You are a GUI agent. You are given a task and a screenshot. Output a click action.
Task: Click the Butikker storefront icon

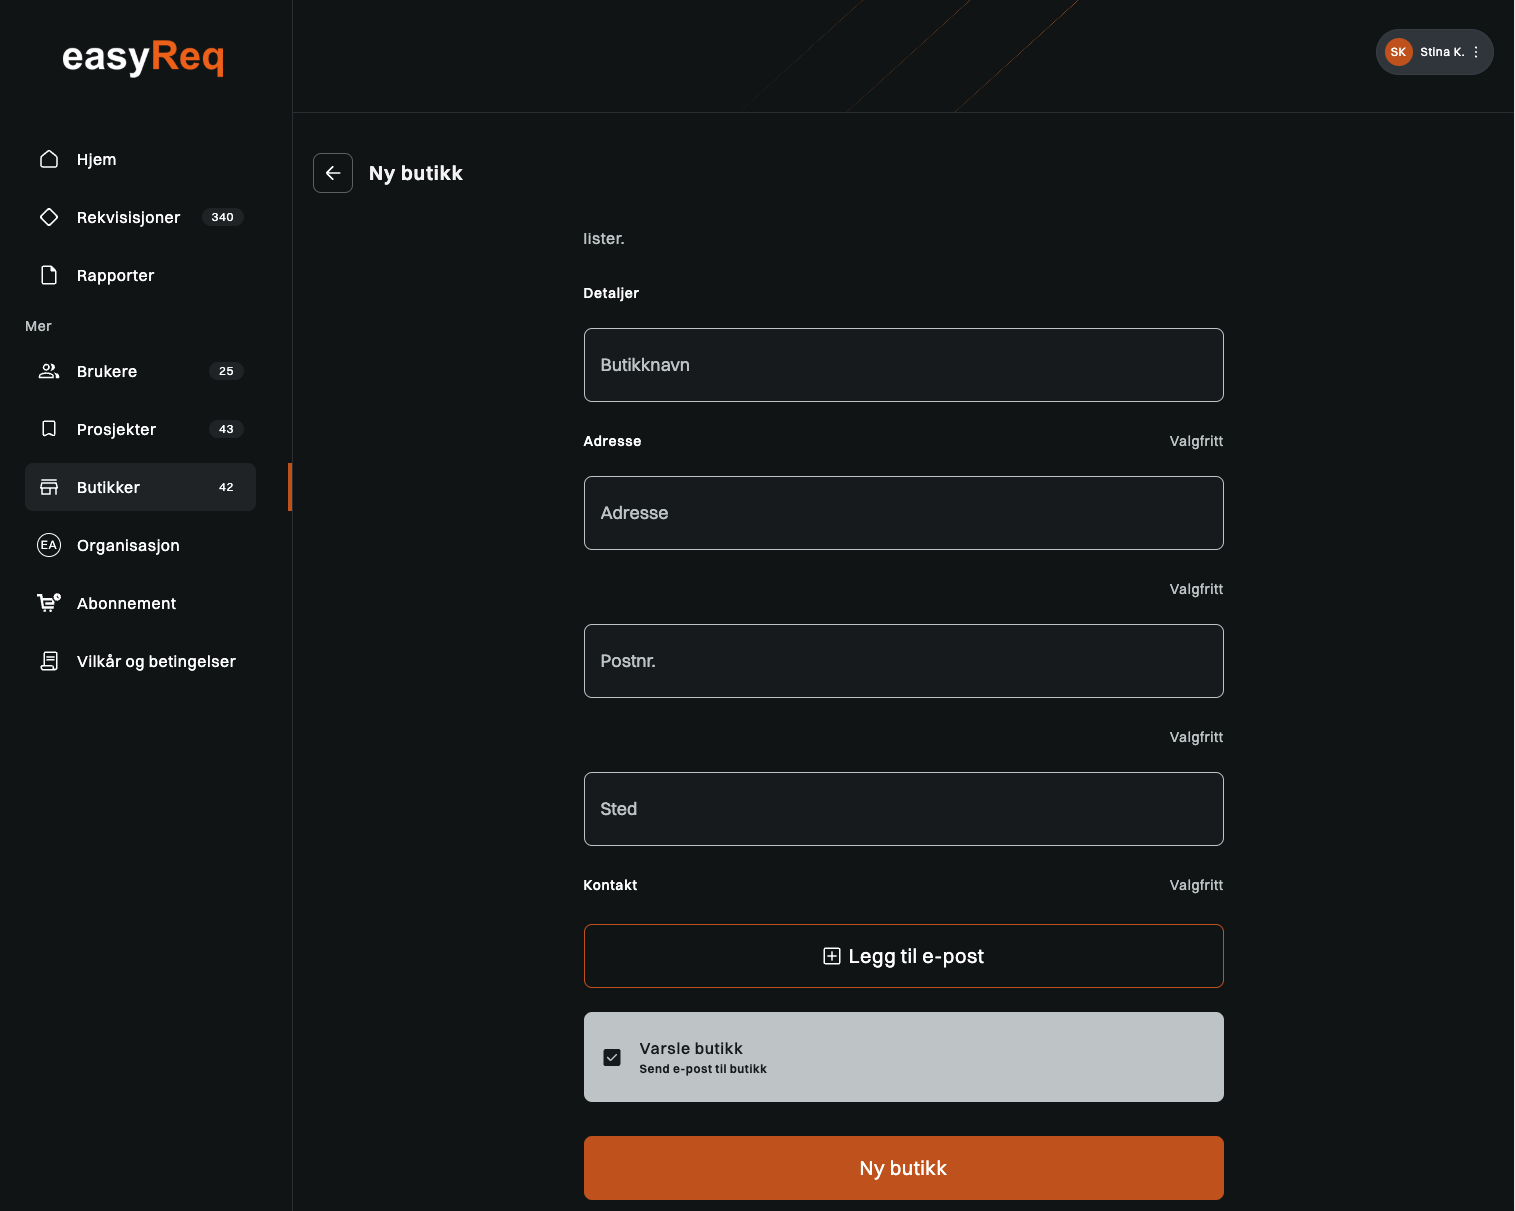pos(49,487)
